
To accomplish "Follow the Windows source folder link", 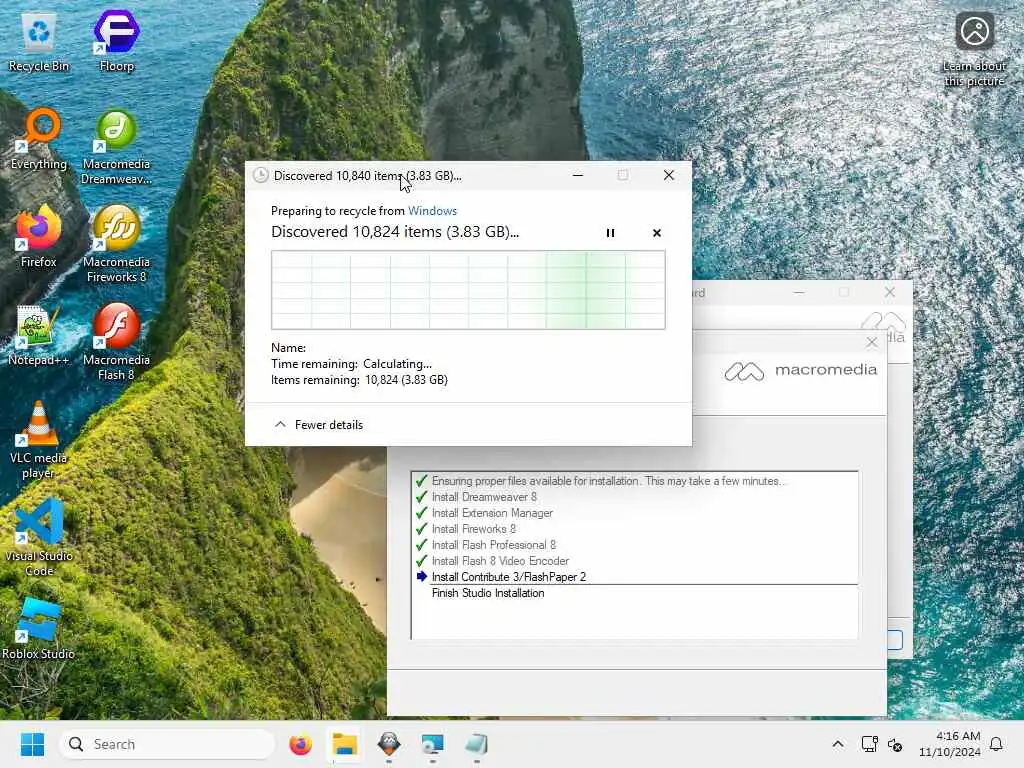I will (x=432, y=211).
